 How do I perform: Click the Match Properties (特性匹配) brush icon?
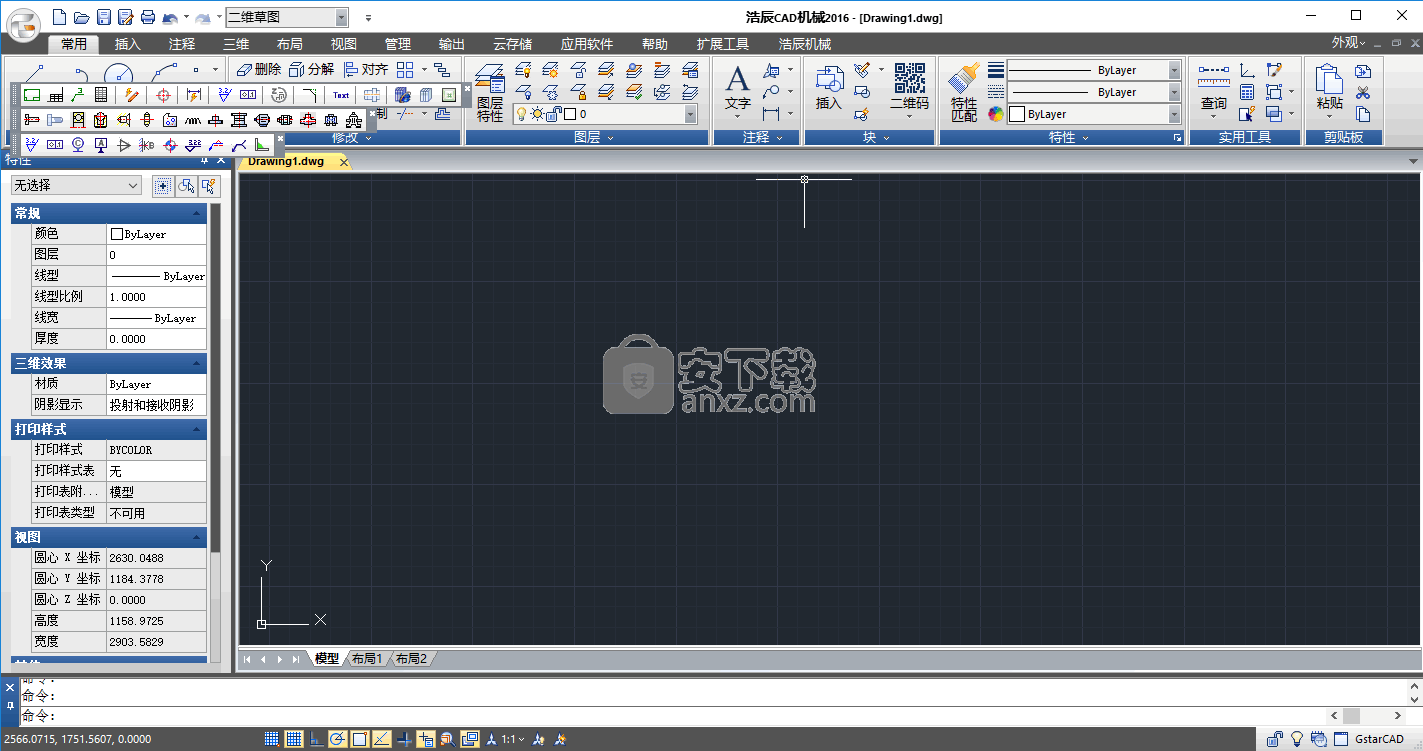point(964,93)
